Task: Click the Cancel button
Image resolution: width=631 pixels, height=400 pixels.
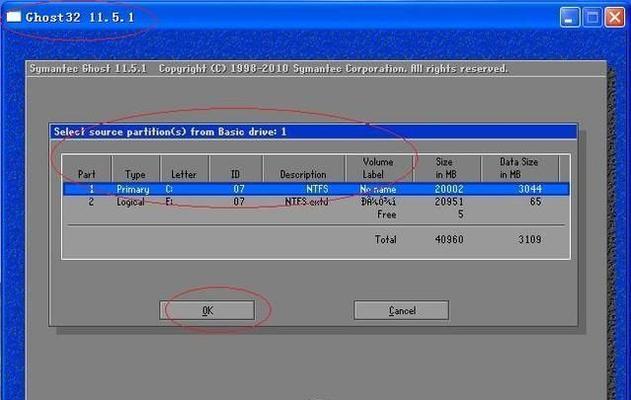Action: (401, 310)
